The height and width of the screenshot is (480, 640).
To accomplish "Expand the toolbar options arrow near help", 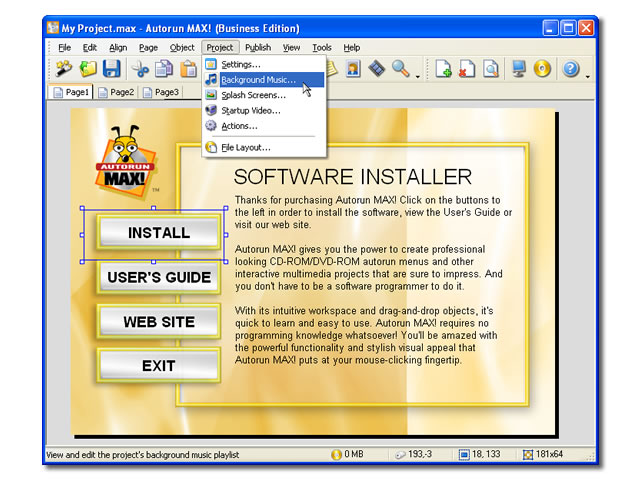I will point(587,76).
